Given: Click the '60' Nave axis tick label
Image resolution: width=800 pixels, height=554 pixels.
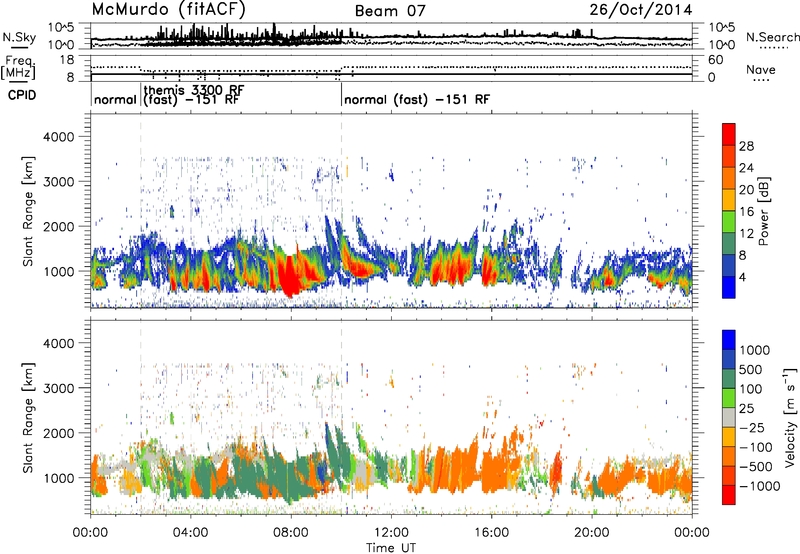Looking at the screenshot, I should click(715, 60).
